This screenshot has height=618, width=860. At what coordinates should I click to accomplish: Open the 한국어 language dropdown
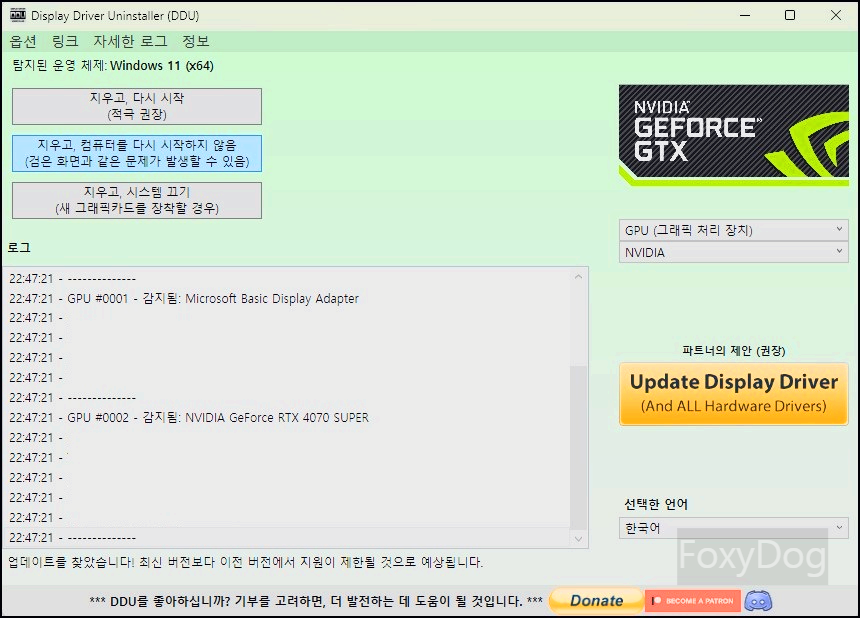[x=733, y=528]
